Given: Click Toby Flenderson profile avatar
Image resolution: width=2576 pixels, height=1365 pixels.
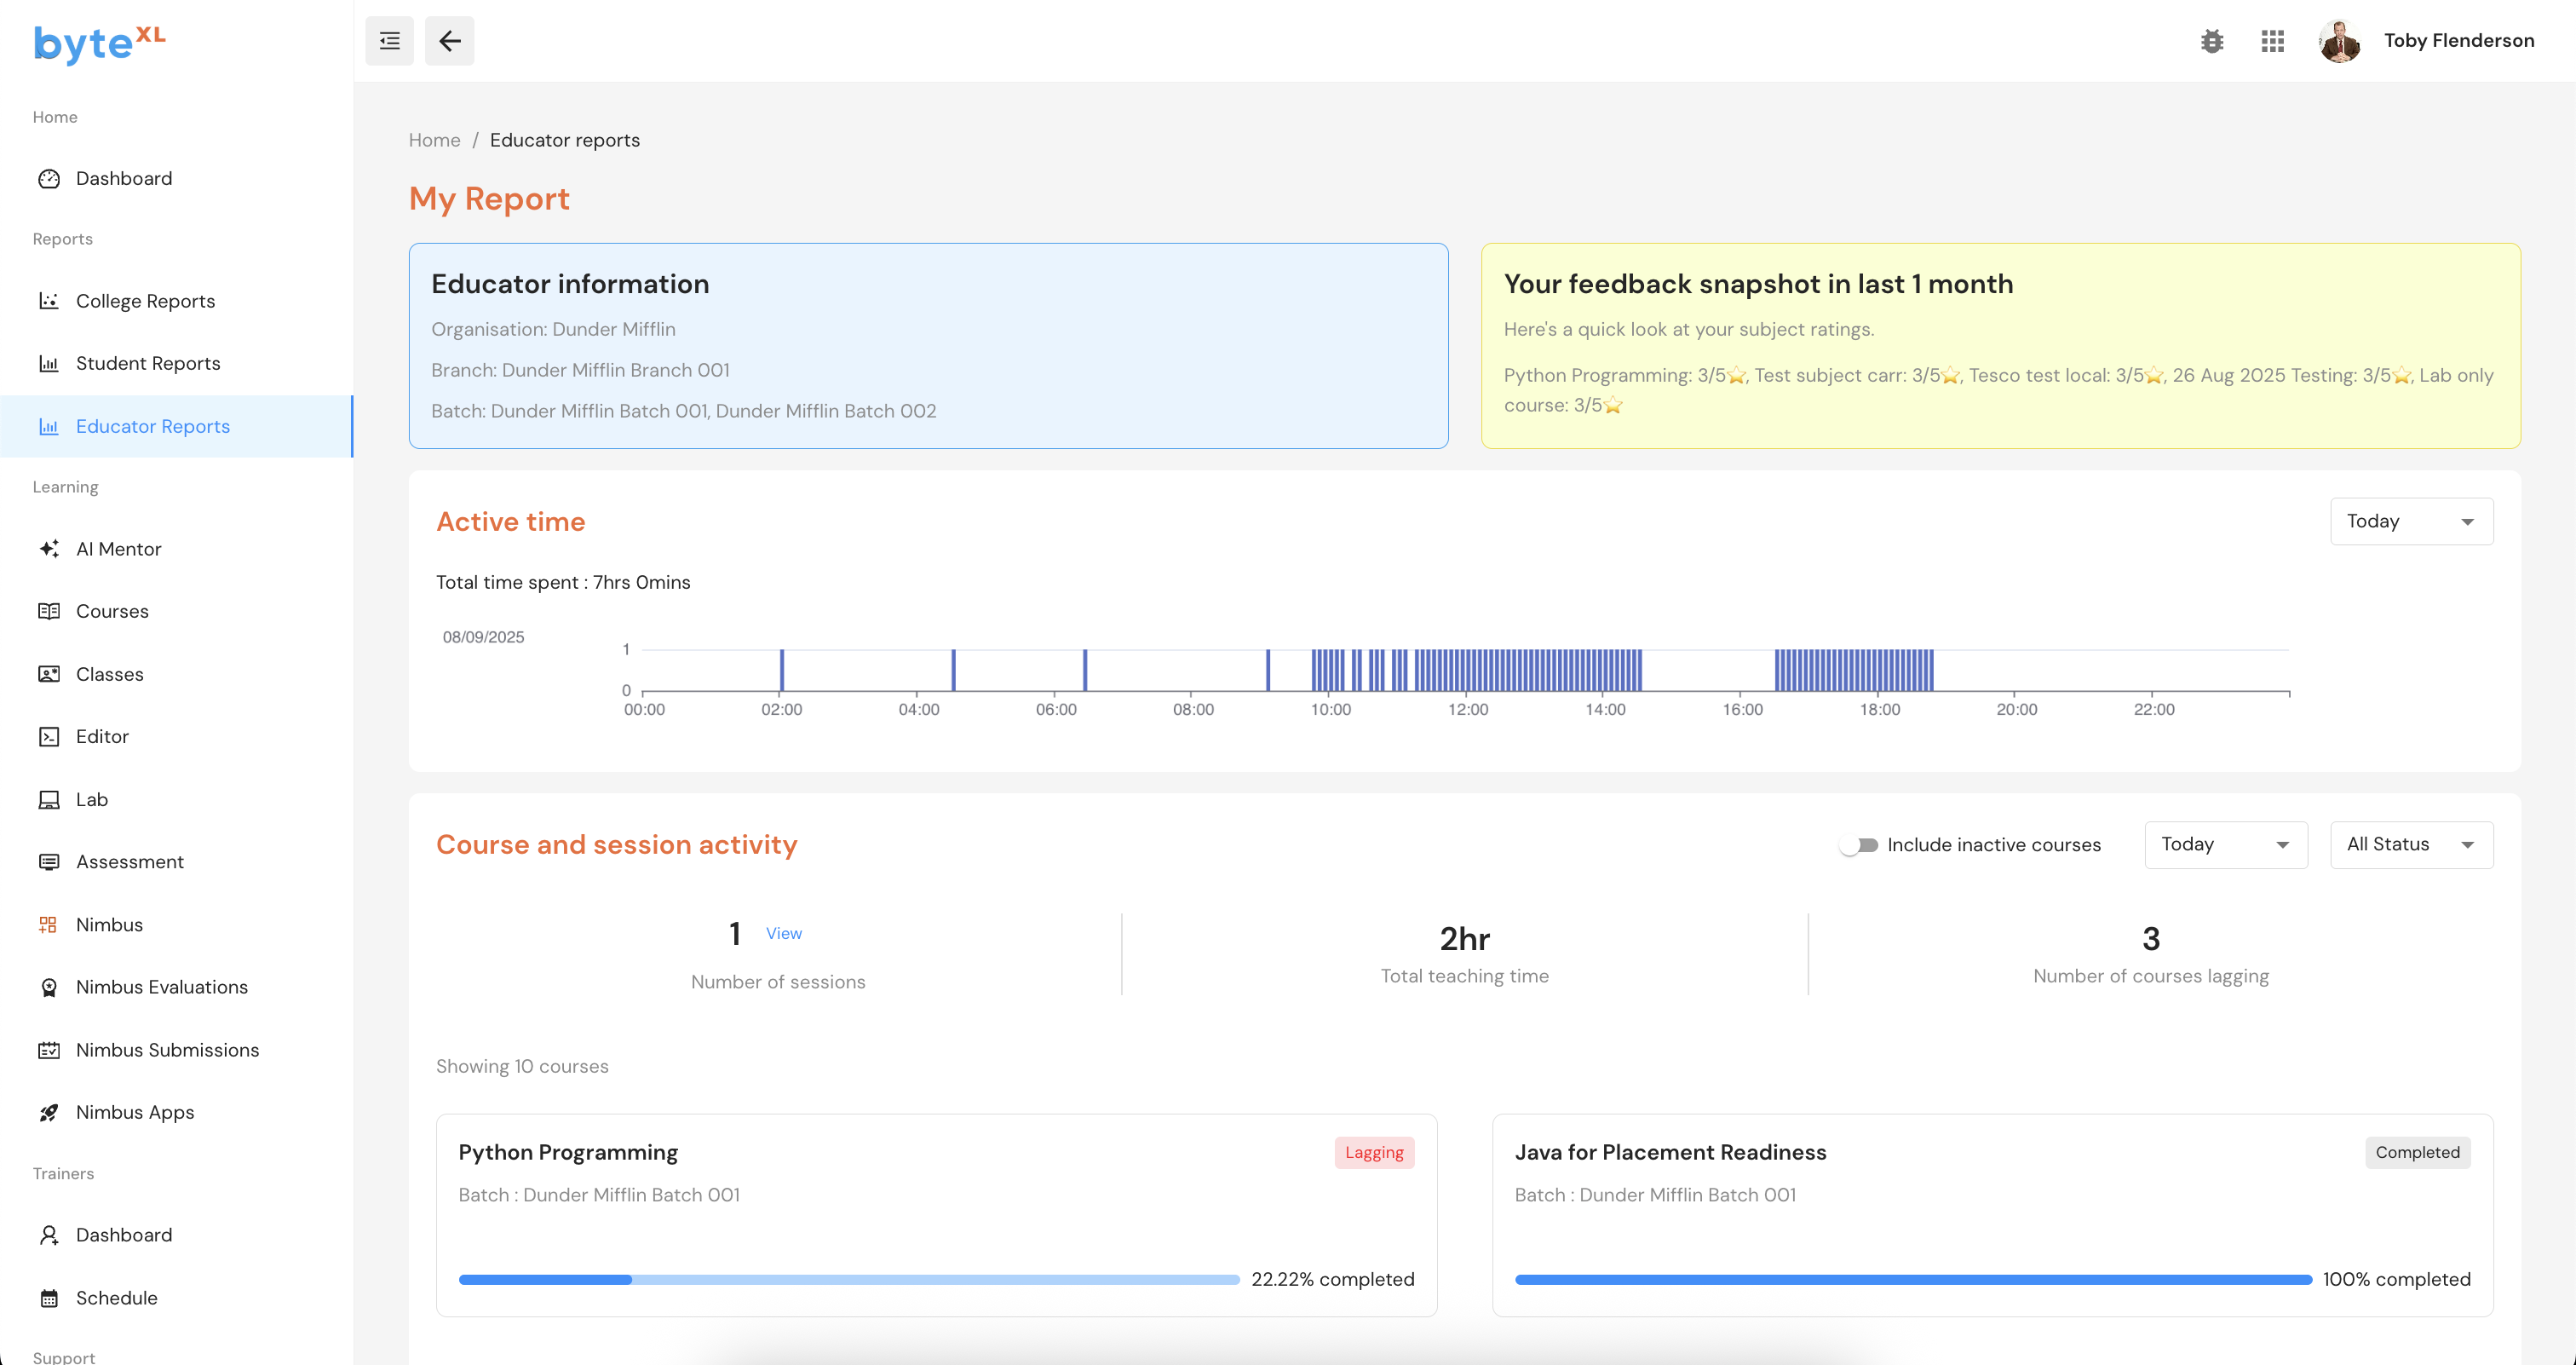Looking at the screenshot, I should point(2339,41).
